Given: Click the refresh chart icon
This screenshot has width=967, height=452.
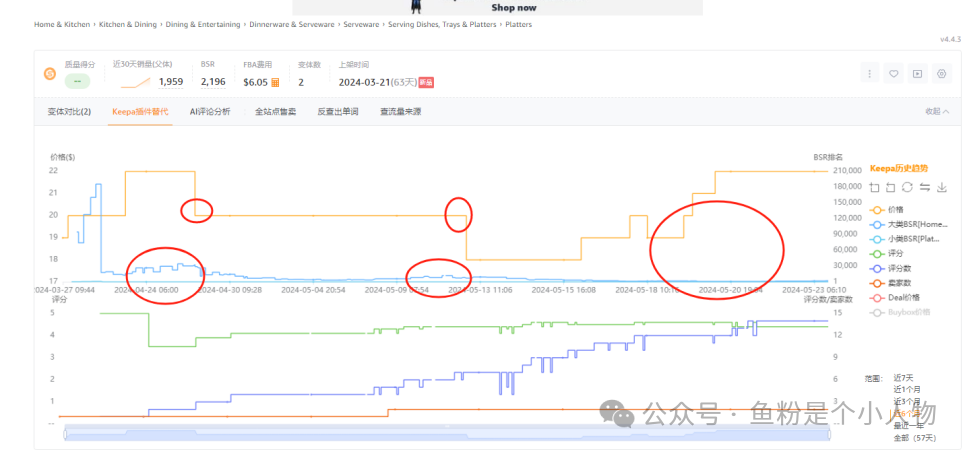Looking at the screenshot, I should (x=907, y=187).
